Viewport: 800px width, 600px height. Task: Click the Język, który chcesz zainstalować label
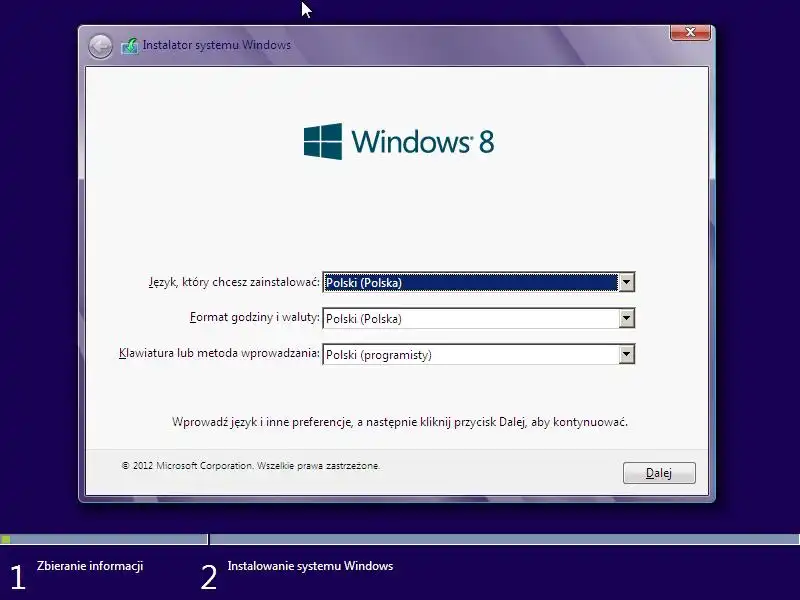[234, 282]
